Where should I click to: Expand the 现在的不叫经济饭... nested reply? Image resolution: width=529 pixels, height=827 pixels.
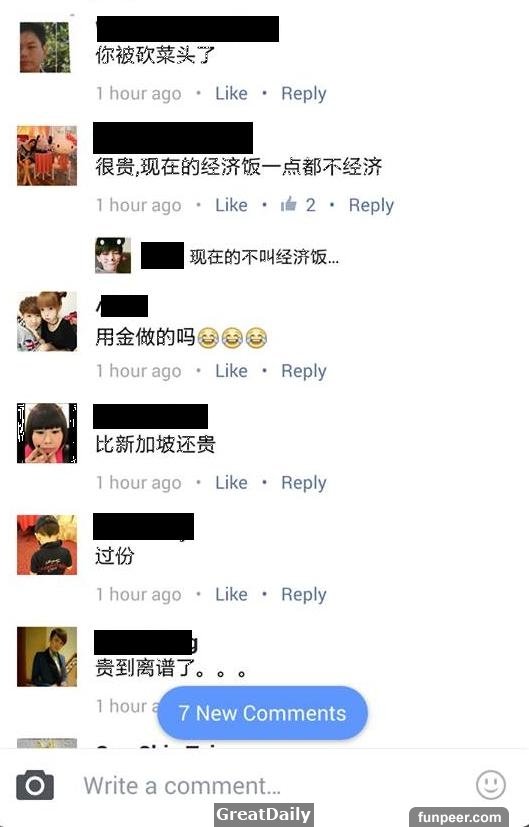264,257
